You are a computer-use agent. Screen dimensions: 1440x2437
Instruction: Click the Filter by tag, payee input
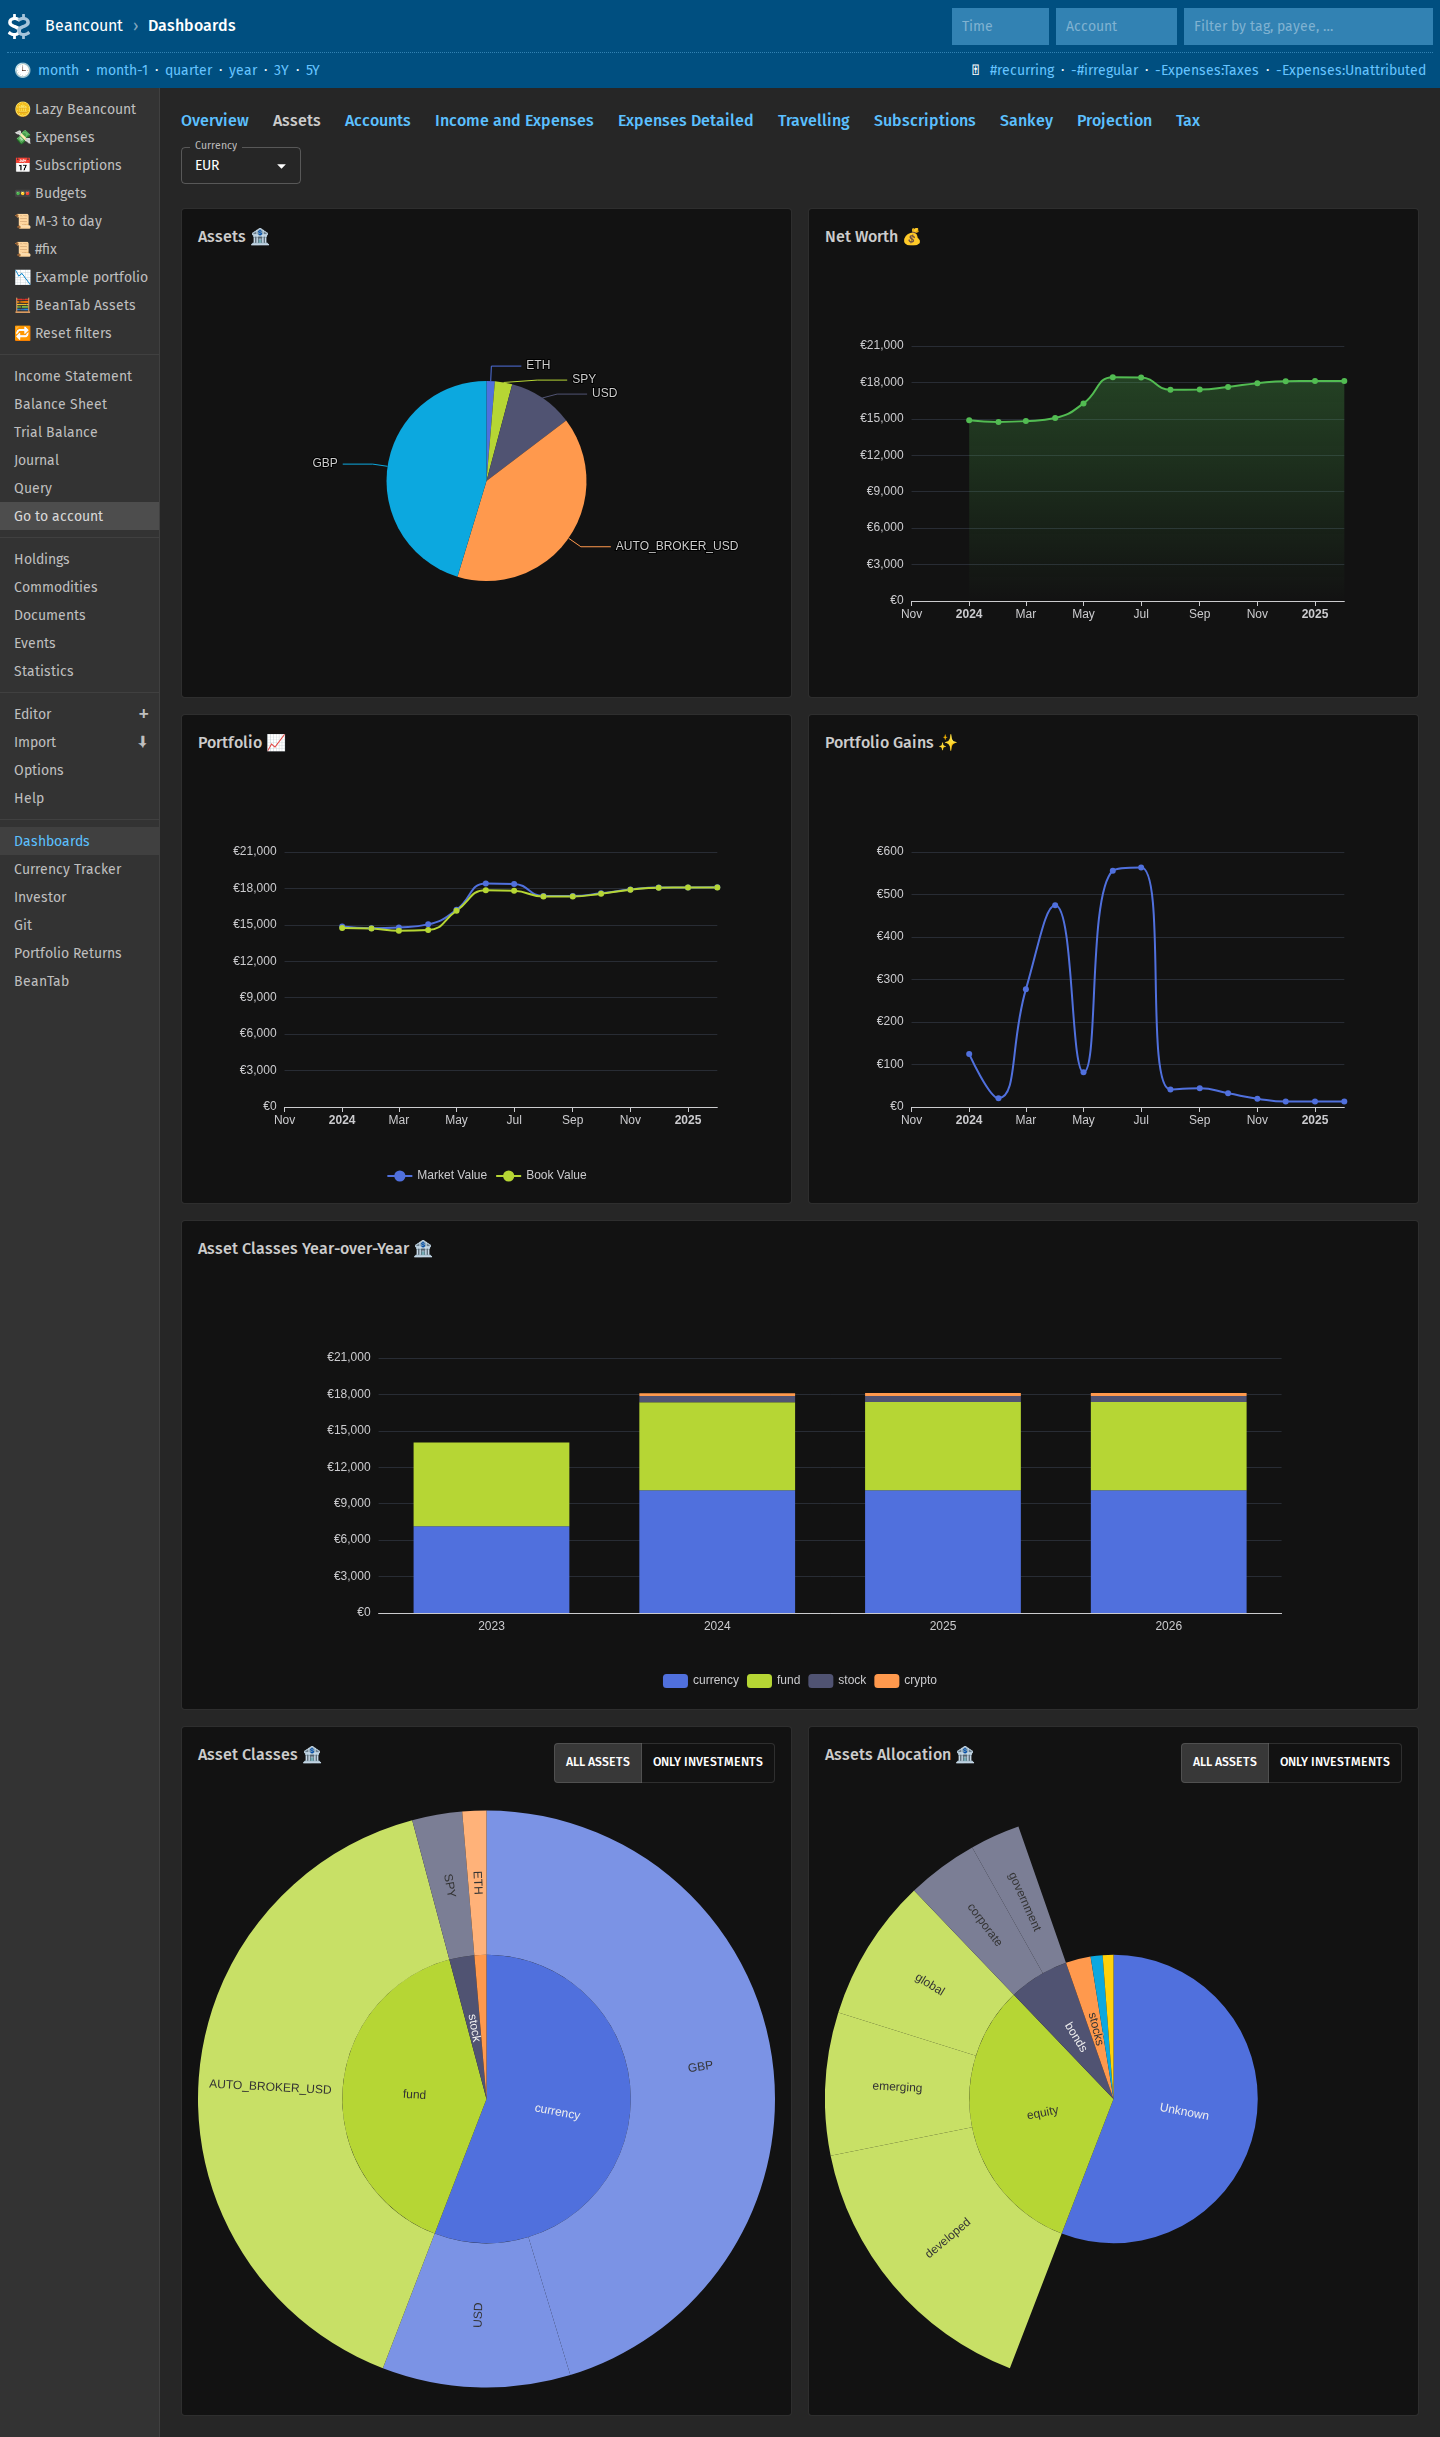[x=1308, y=26]
